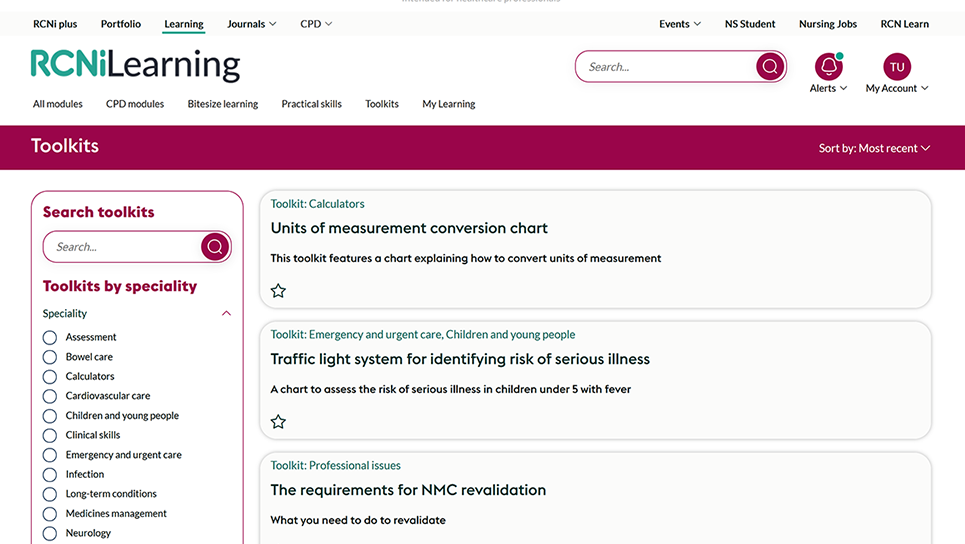Open the Portfolio top menu item
Screen dimensions: 965x544
(121, 24)
